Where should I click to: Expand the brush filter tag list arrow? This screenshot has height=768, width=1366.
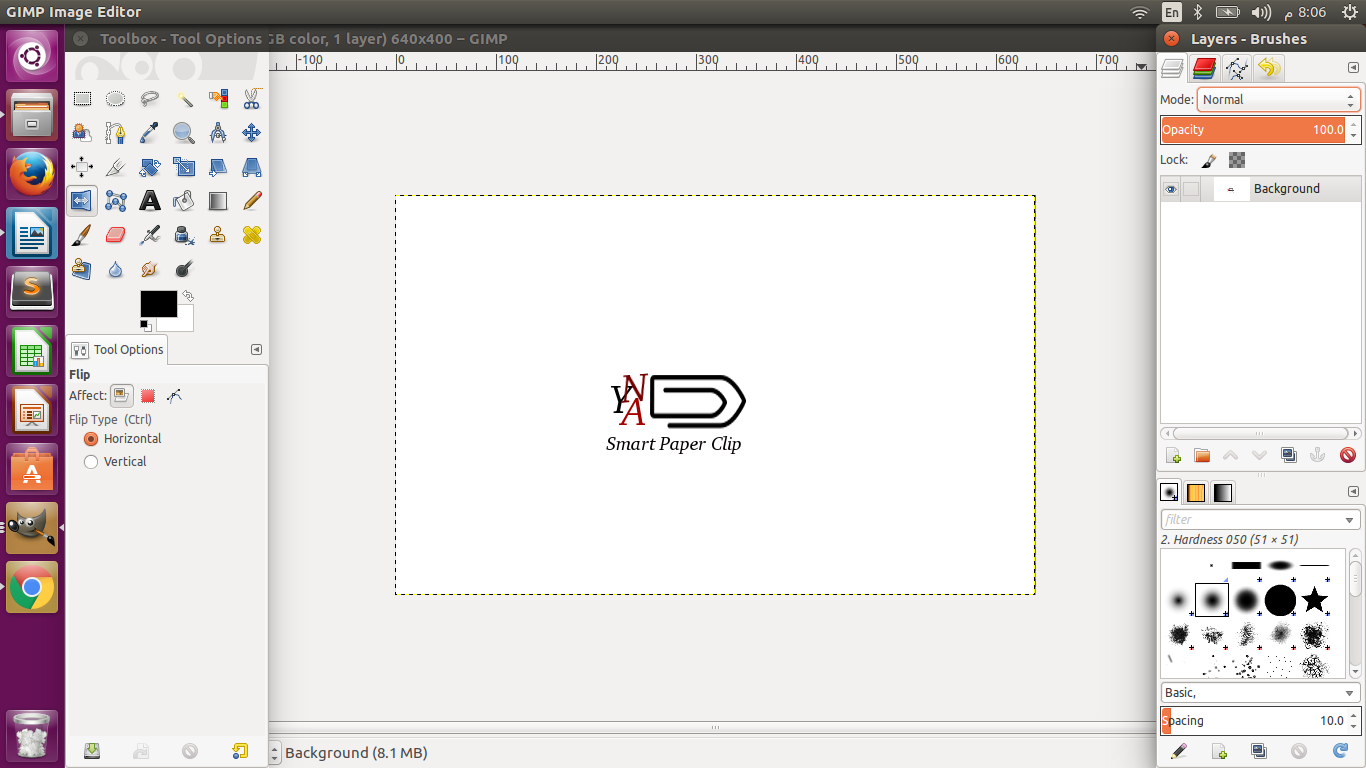(1351, 520)
